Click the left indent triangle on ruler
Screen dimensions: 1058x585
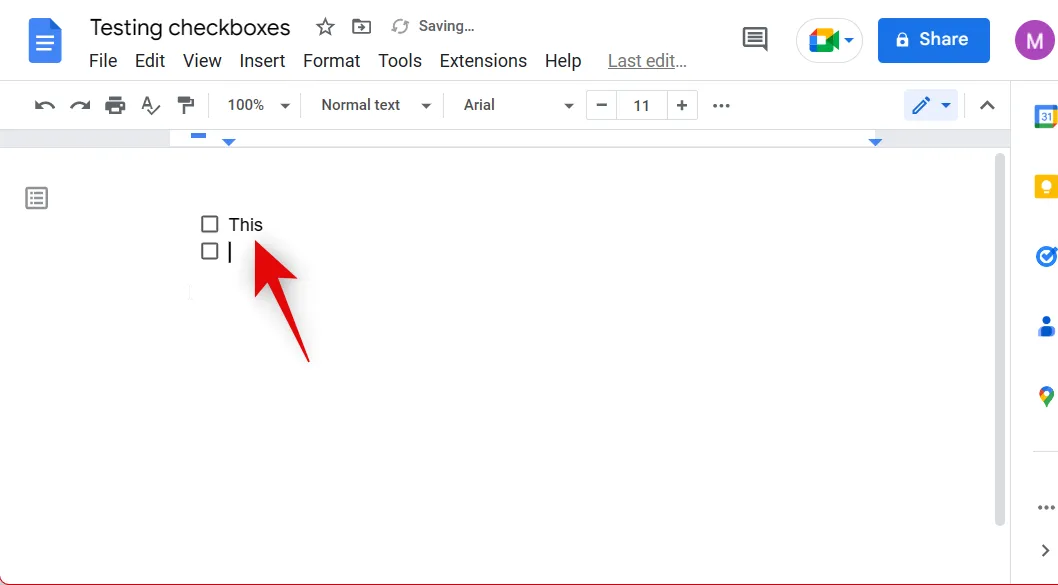click(229, 142)
